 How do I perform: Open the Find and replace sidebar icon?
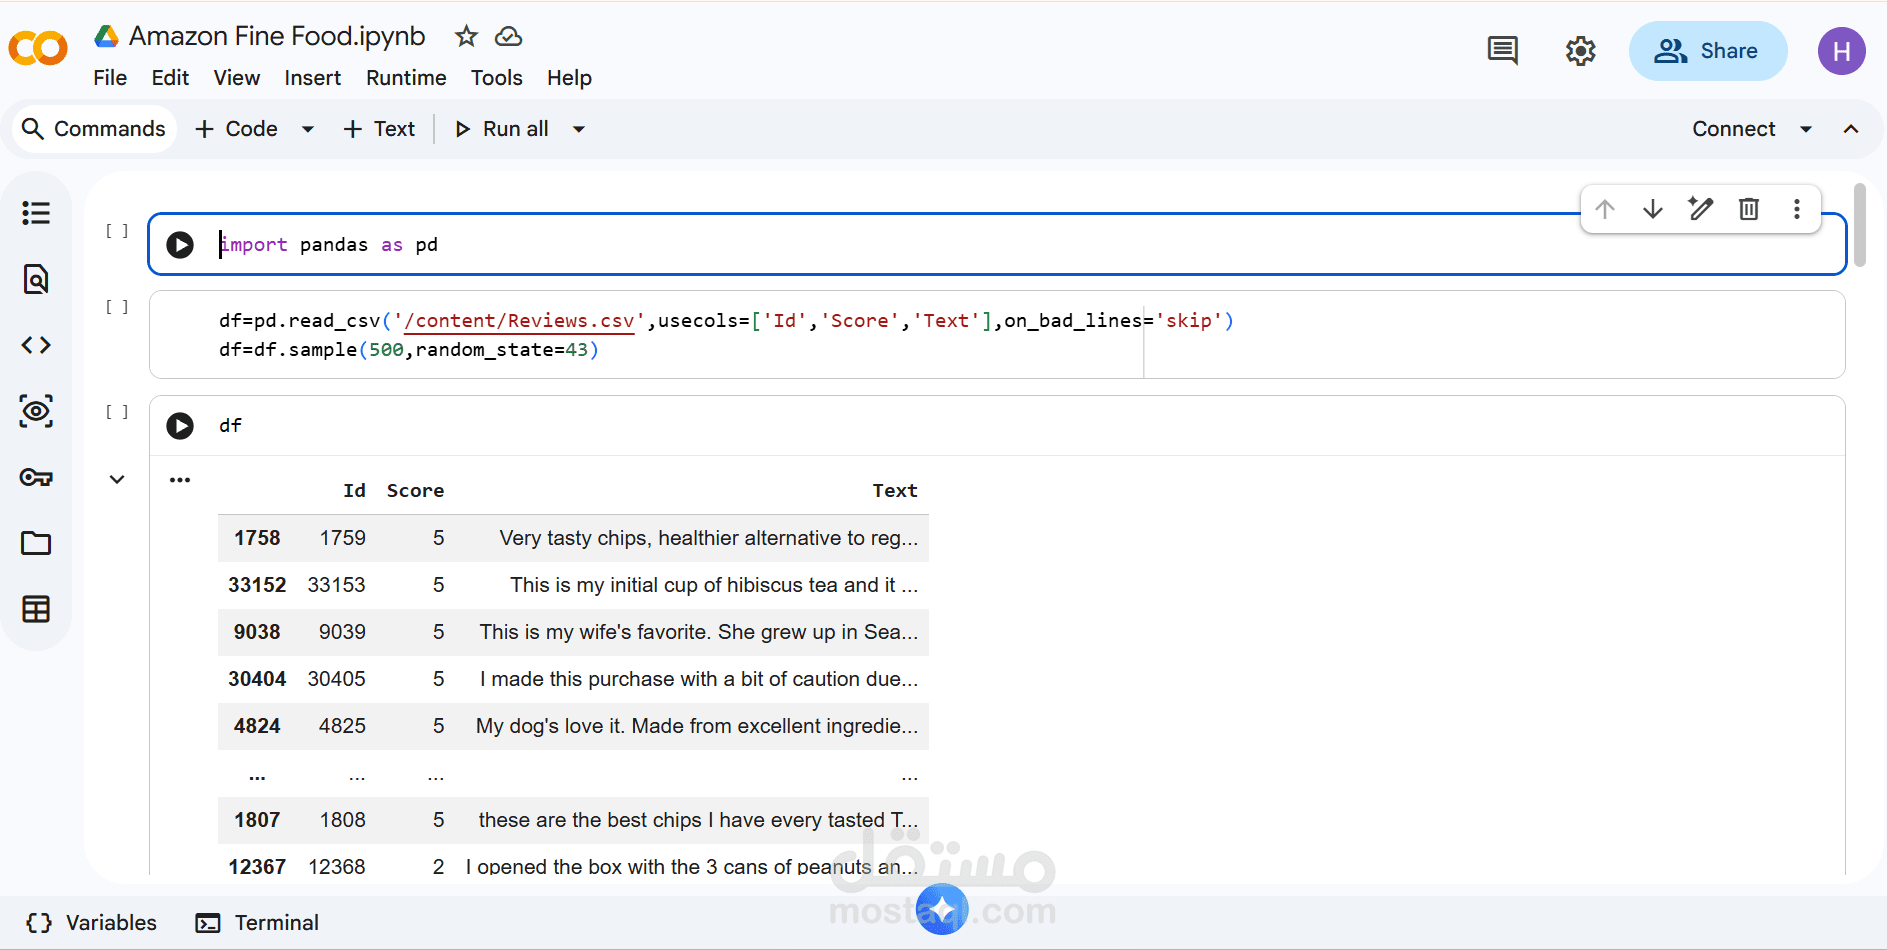pyautogui.click(x=36, y=279)
